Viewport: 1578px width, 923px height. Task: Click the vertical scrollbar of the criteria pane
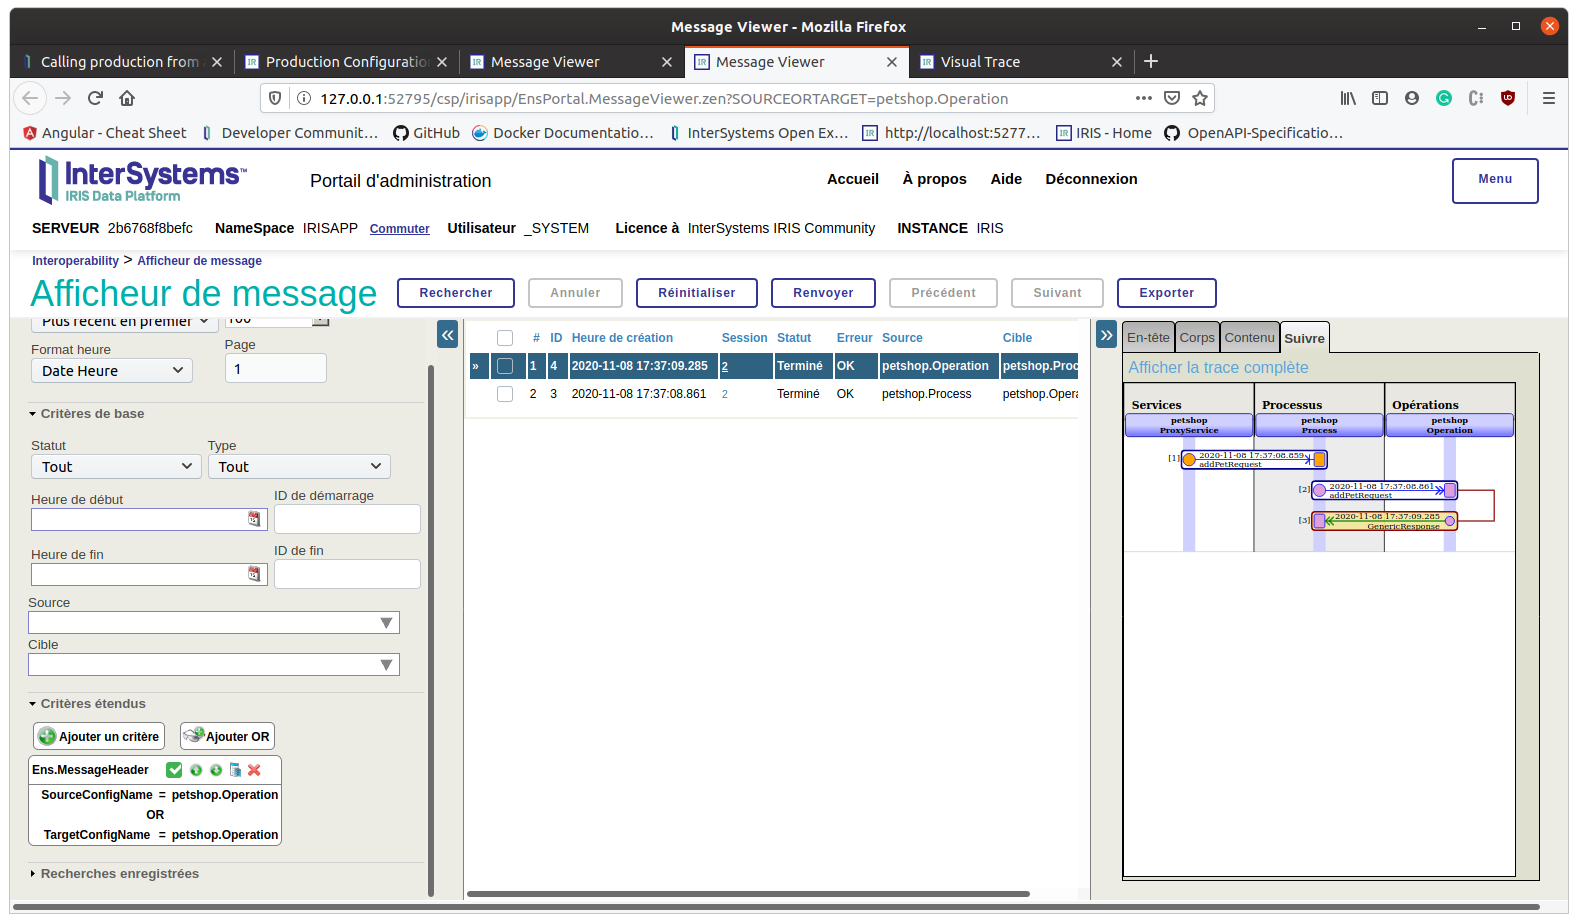pos(431,630)
